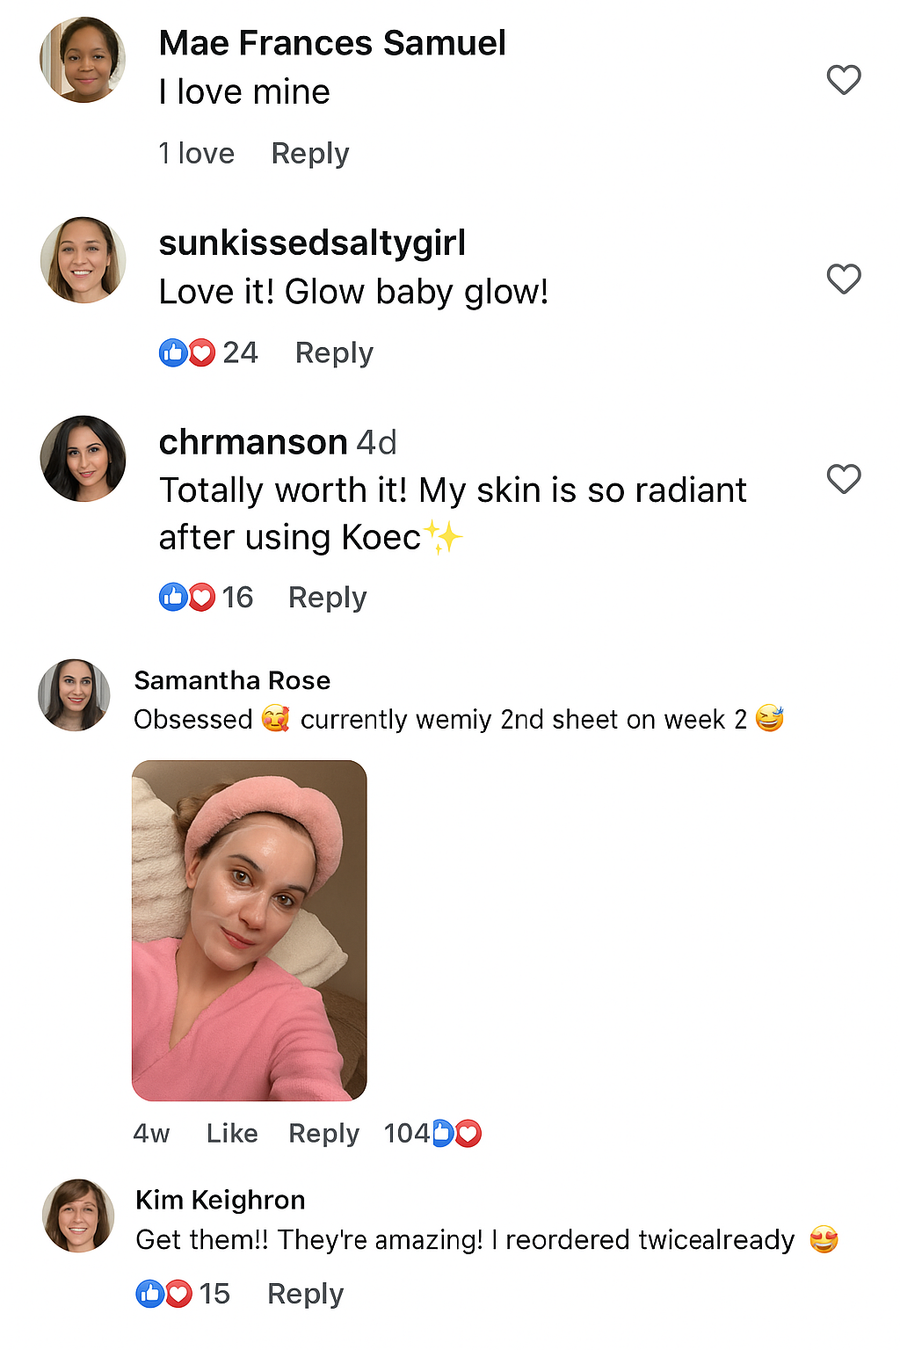Image resolution: width=900 pixels, height=1350 pixels.
Task: Open Samantha Rose's avatar
Action: click(x=74, y=695)
